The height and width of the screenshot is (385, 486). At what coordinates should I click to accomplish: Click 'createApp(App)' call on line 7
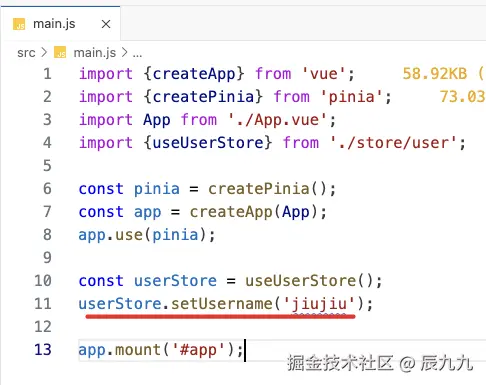(254, 212)
